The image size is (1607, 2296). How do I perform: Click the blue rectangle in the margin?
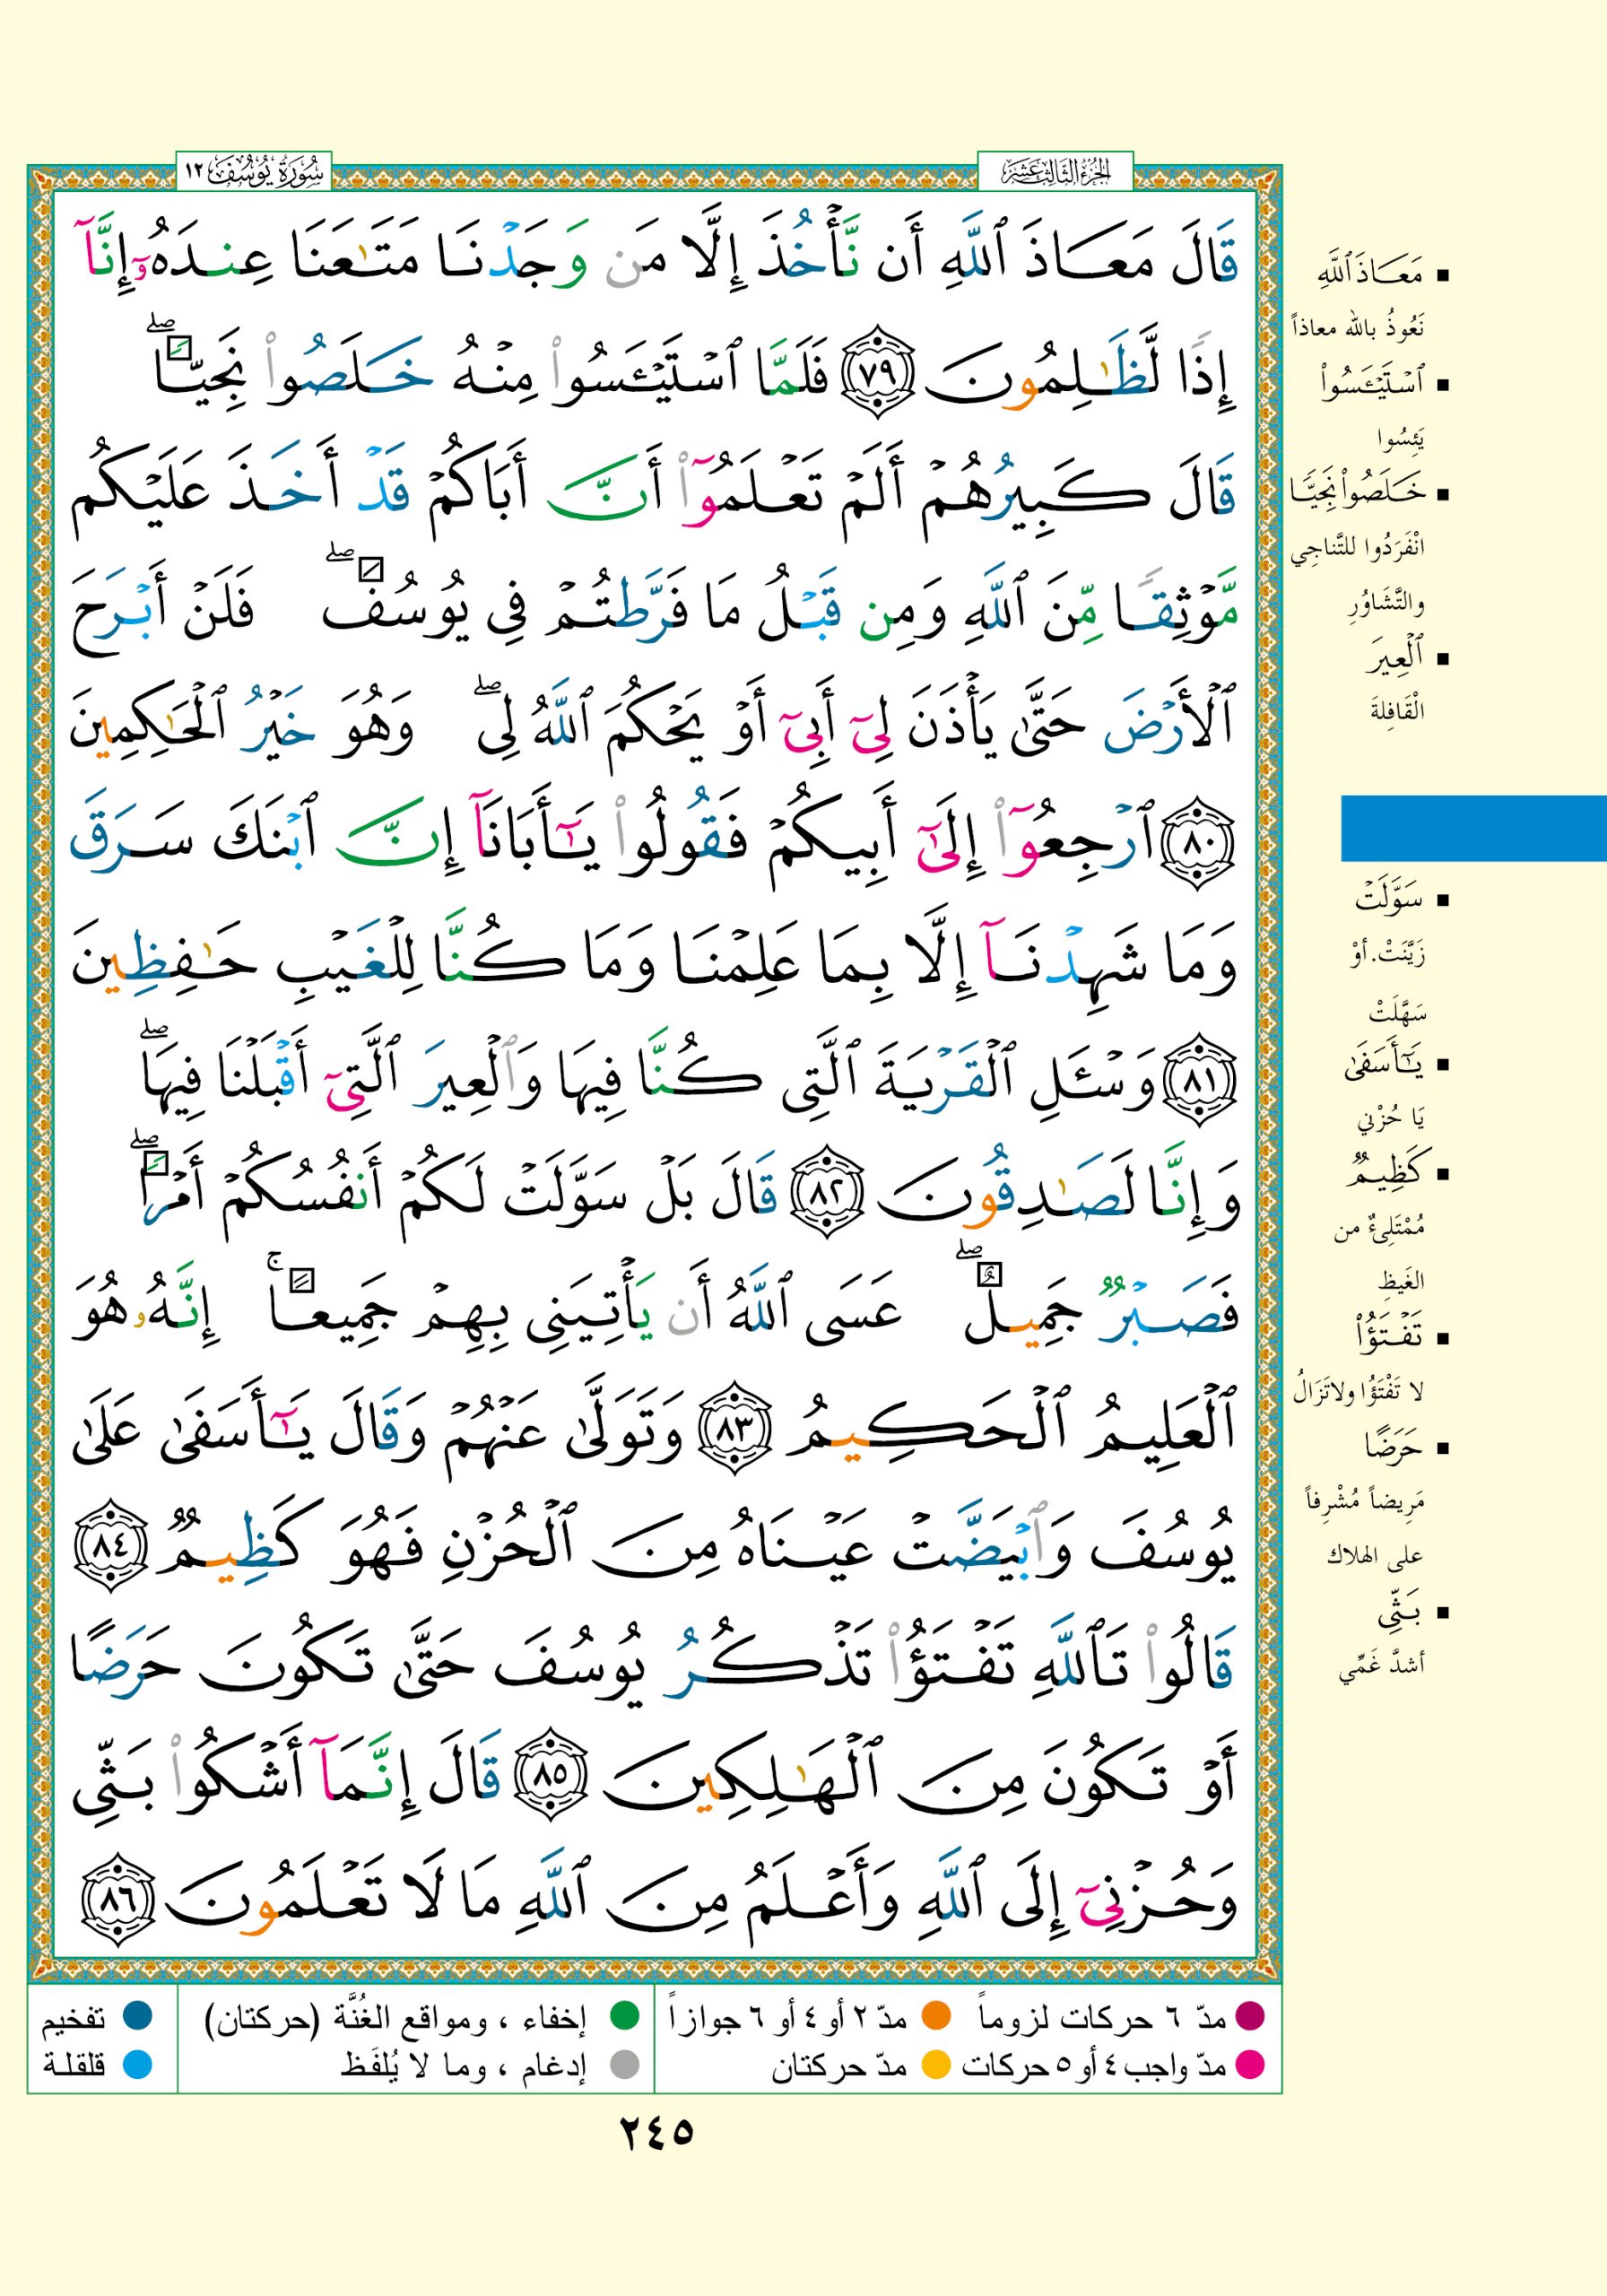pyautogui.click(x=1472, y=828)
